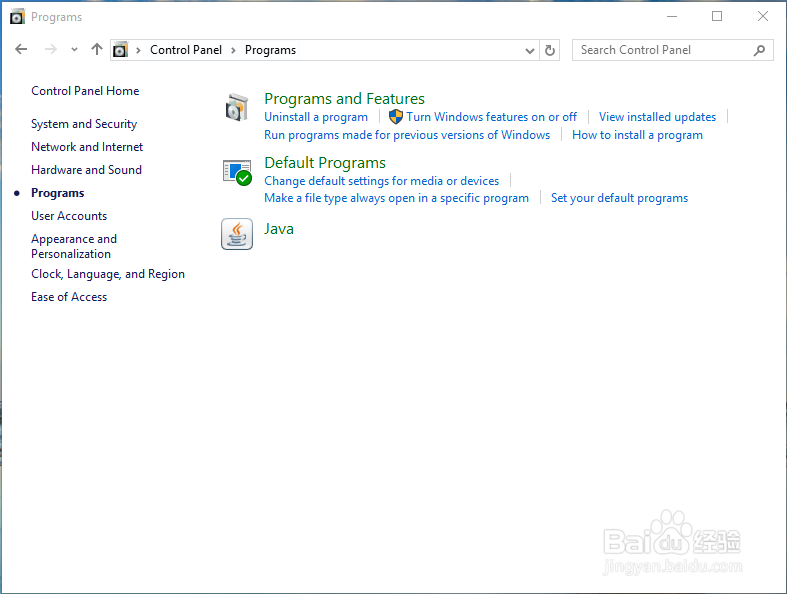Click How to install a program
Viewport: 787px width, 594px height.
tap(637, 135)
